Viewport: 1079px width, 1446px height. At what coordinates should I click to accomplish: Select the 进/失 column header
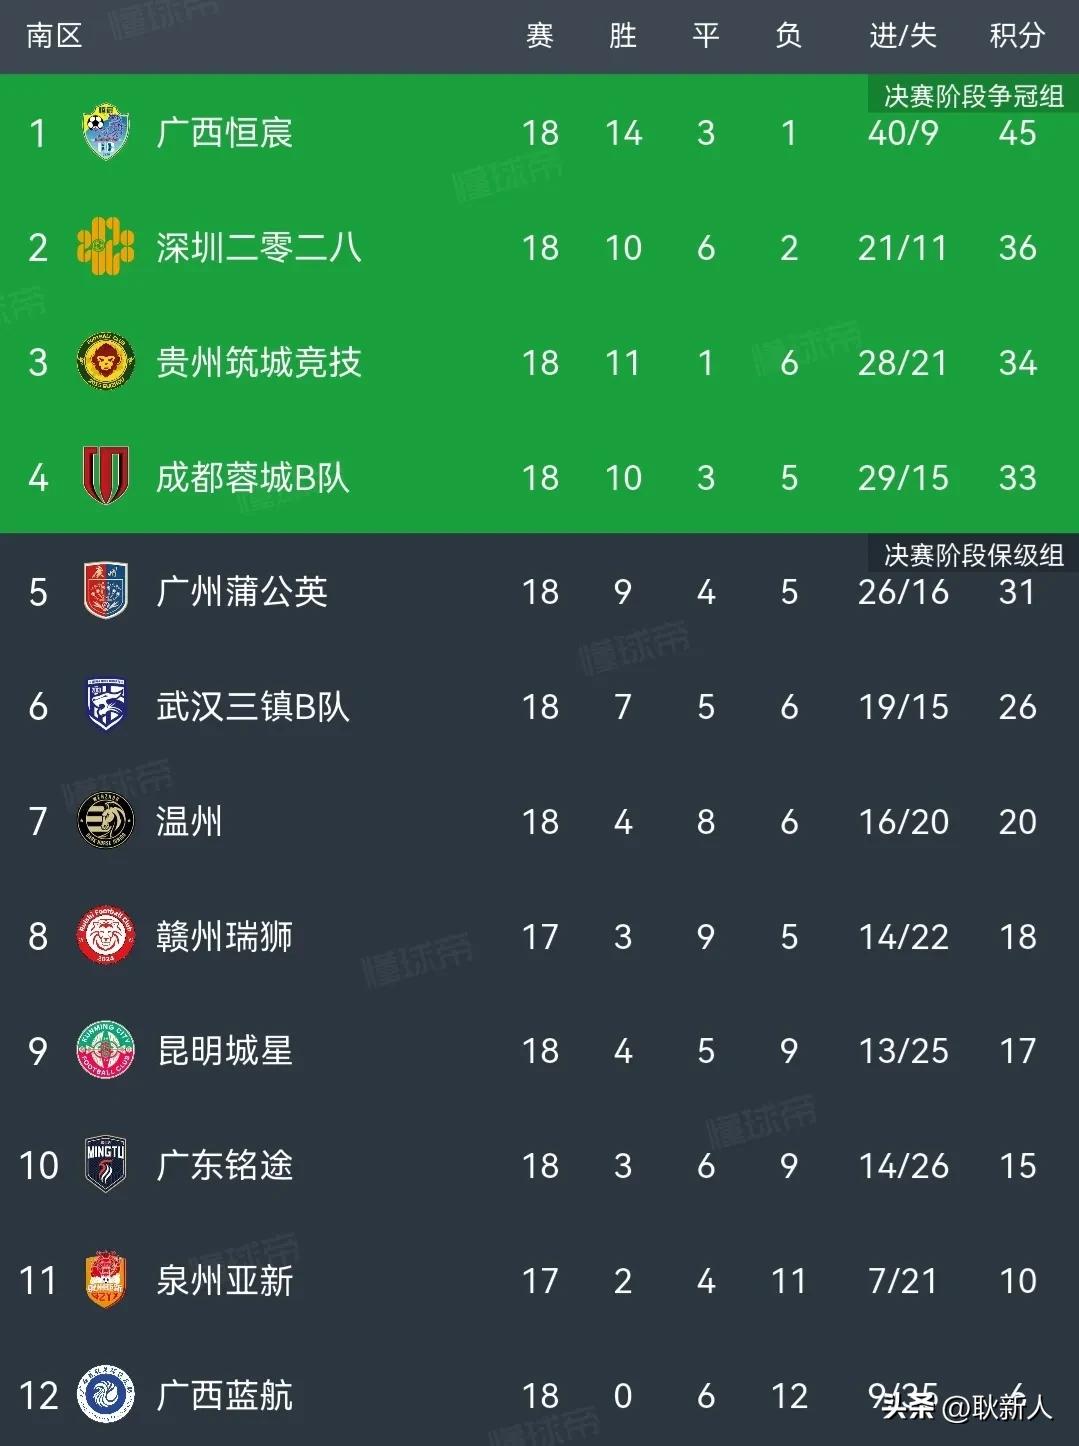[903, 36]
